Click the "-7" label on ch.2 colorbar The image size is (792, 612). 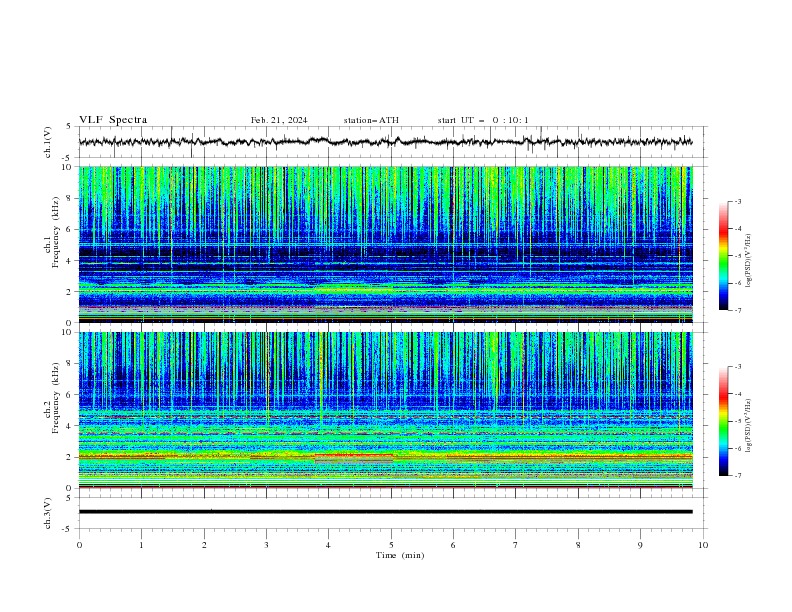[x=737, y=475]
